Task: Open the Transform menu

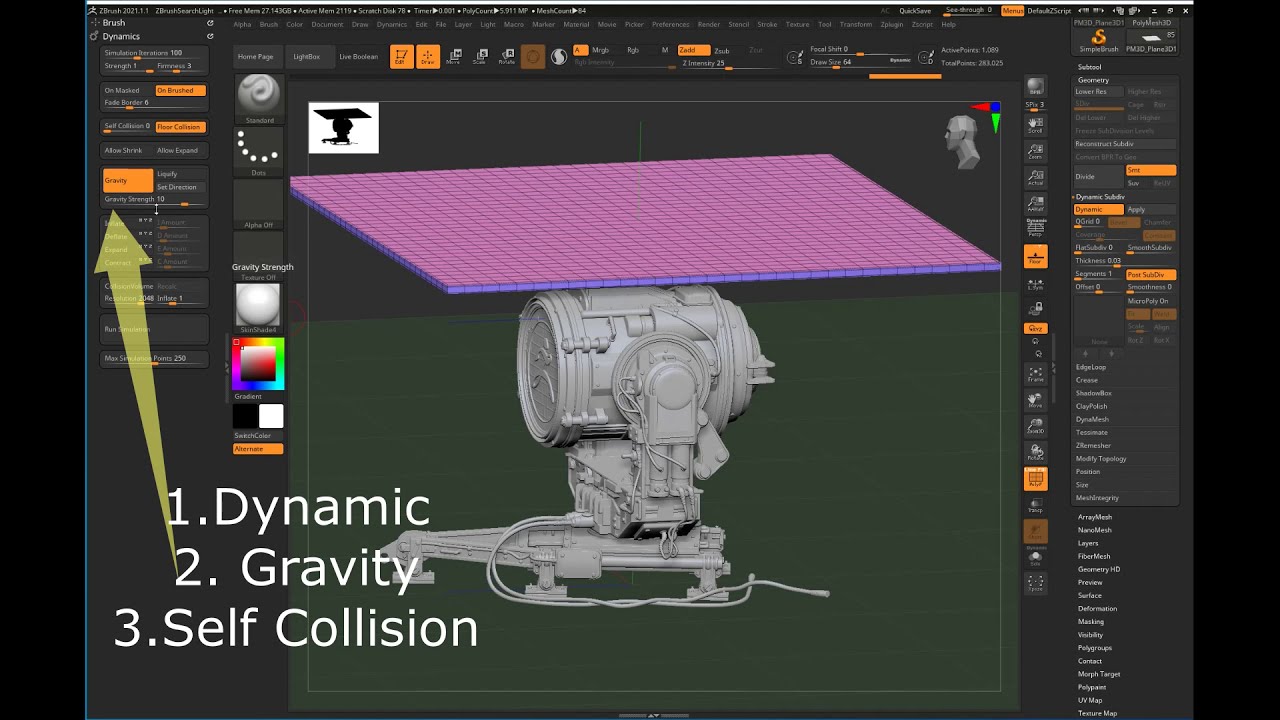Action: coord(856,24)
